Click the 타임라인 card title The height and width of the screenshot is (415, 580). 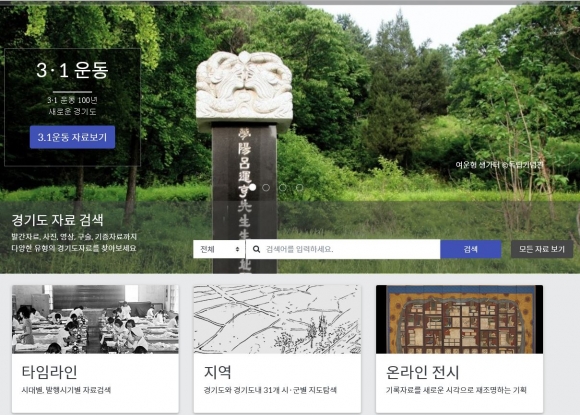50,372
